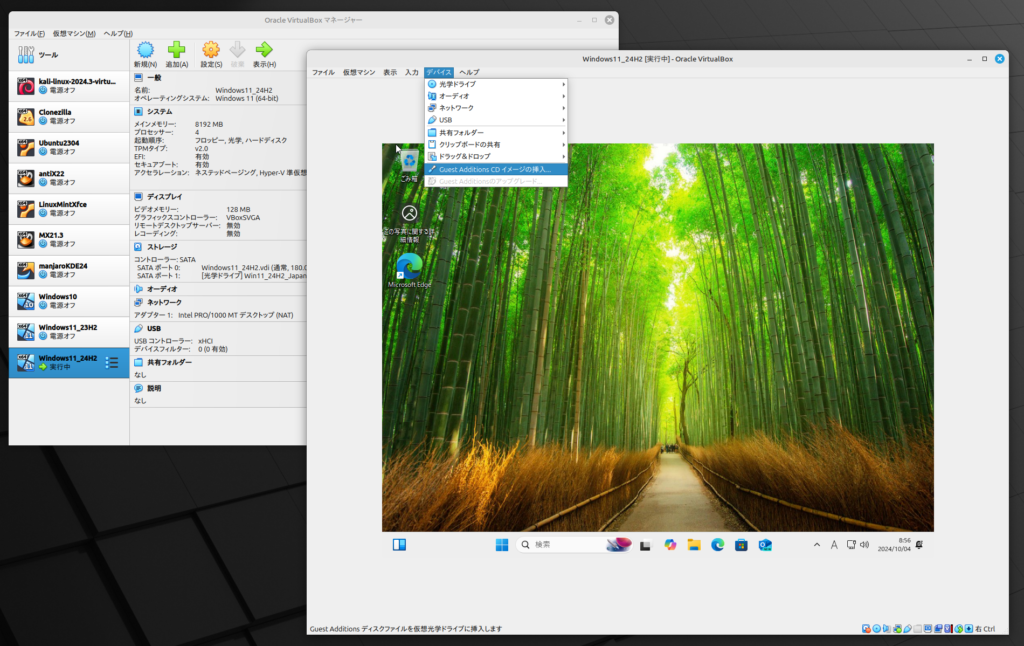Open Microsoft Store icon in guest taskbar
Viewport: 1024px width, 646px height.
pyautogui.click(x=741, y=545)
